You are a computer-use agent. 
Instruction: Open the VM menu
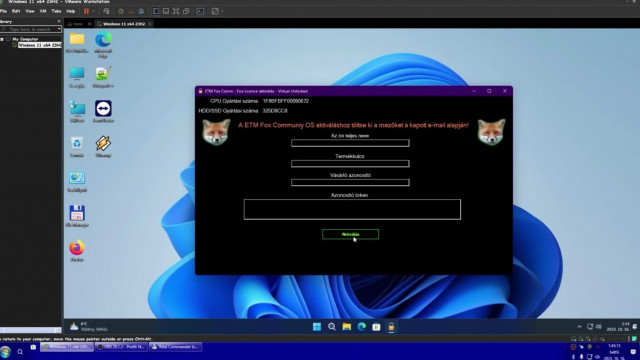click(43, 11)
